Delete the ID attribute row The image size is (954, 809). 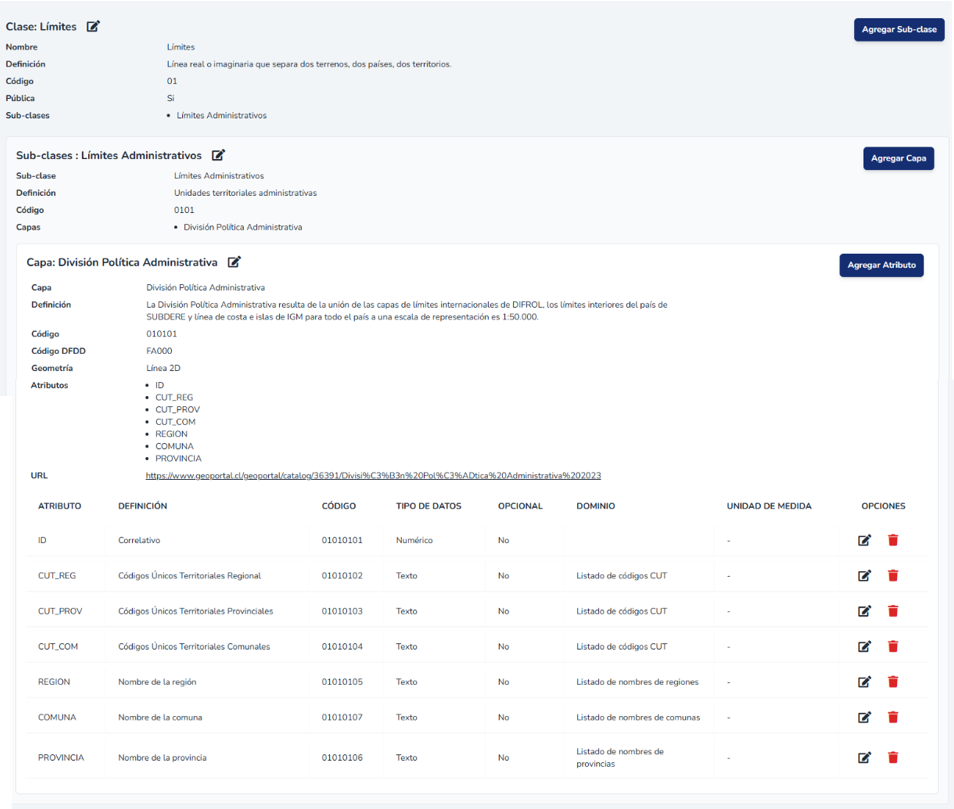pyautogui.click(x=893, y=540)
